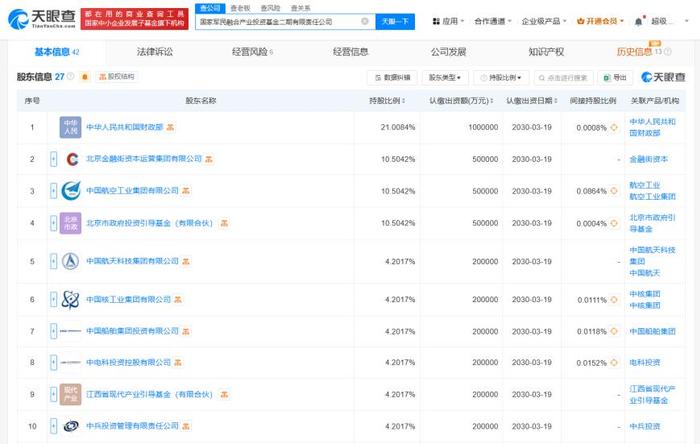Open the 持股比例 filter dropdown

[501, 78]
